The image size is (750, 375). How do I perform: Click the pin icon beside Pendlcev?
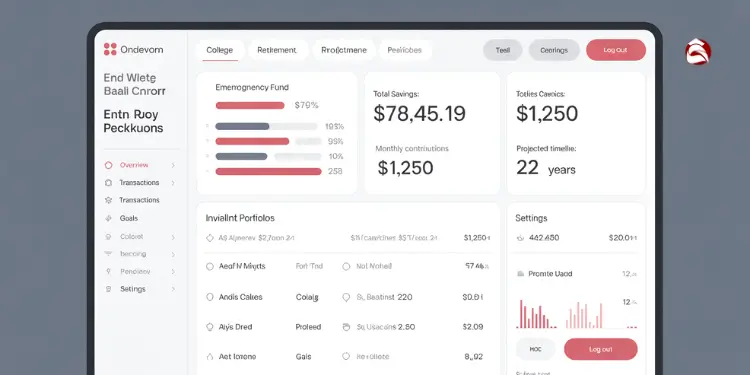tap(108, 271)
